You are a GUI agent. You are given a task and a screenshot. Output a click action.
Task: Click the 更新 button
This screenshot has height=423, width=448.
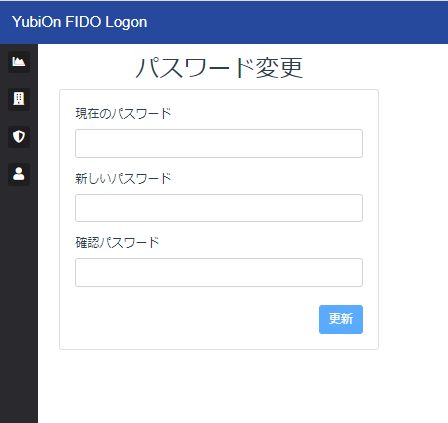click(x=341, y=319)
